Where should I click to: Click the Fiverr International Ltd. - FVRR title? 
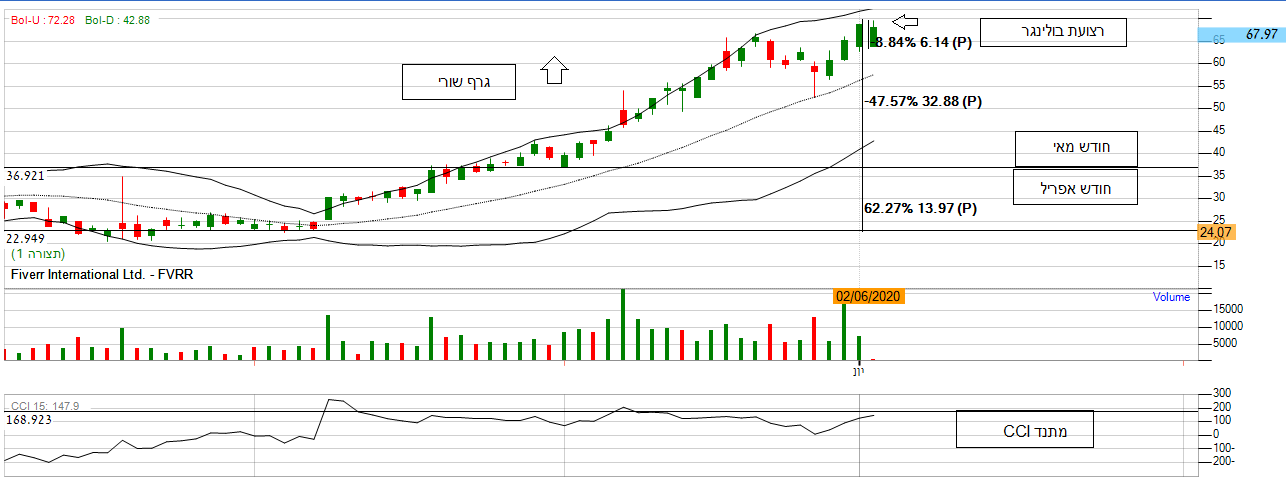102,273
